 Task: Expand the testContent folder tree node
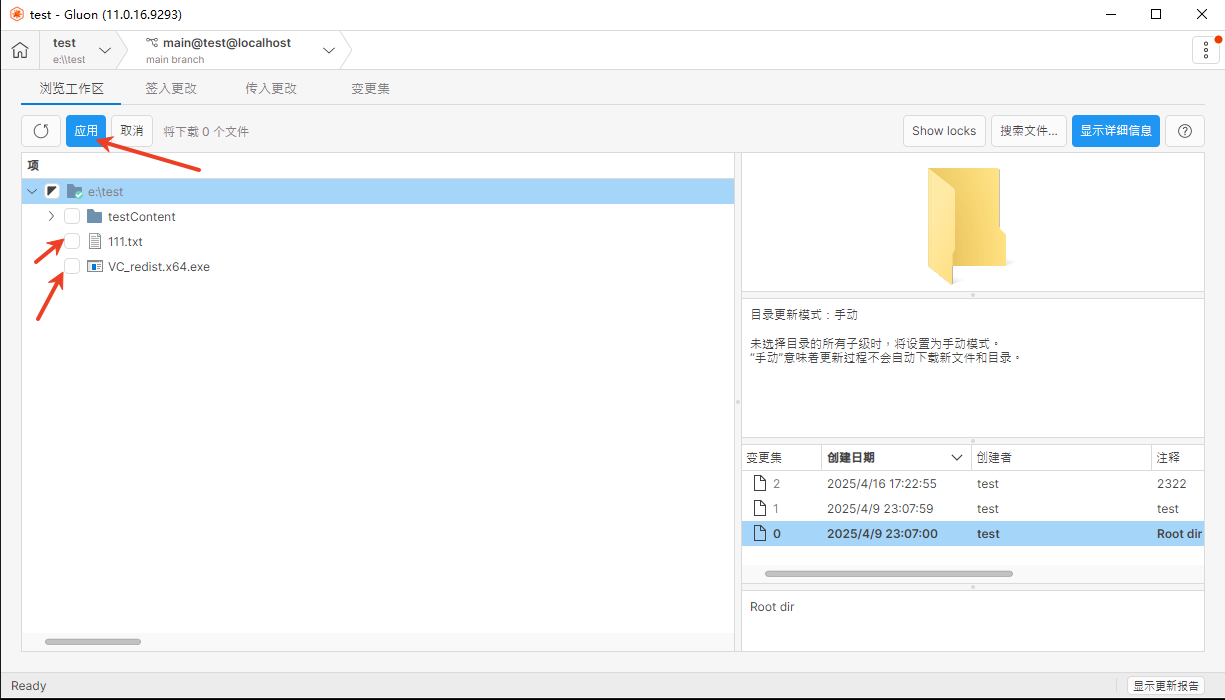coord(52,217)
